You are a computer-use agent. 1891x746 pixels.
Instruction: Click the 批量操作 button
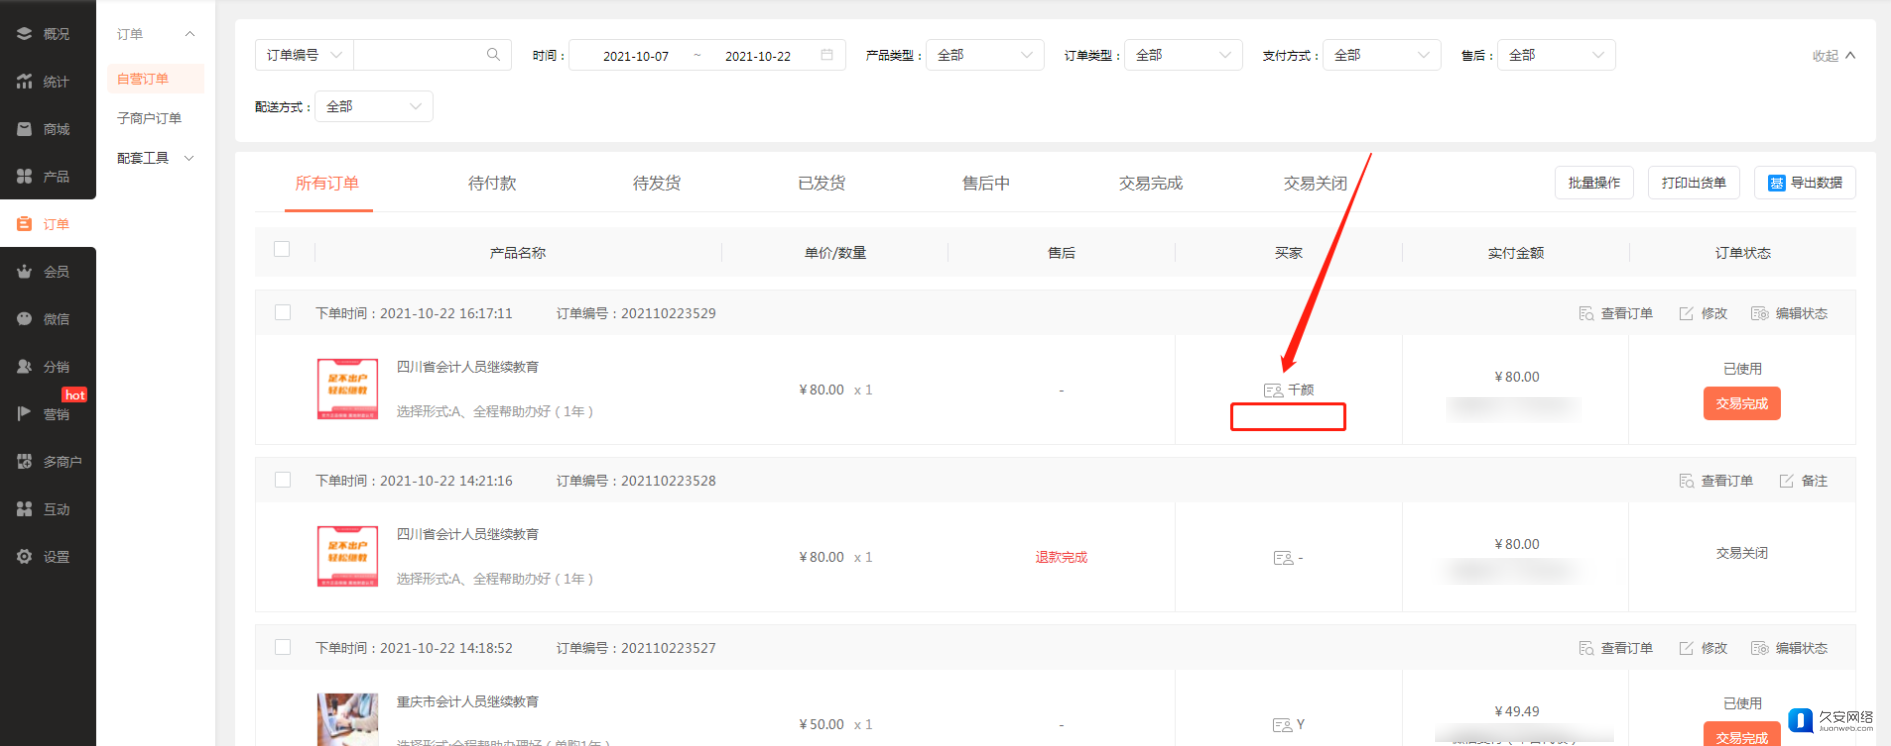1594,183
